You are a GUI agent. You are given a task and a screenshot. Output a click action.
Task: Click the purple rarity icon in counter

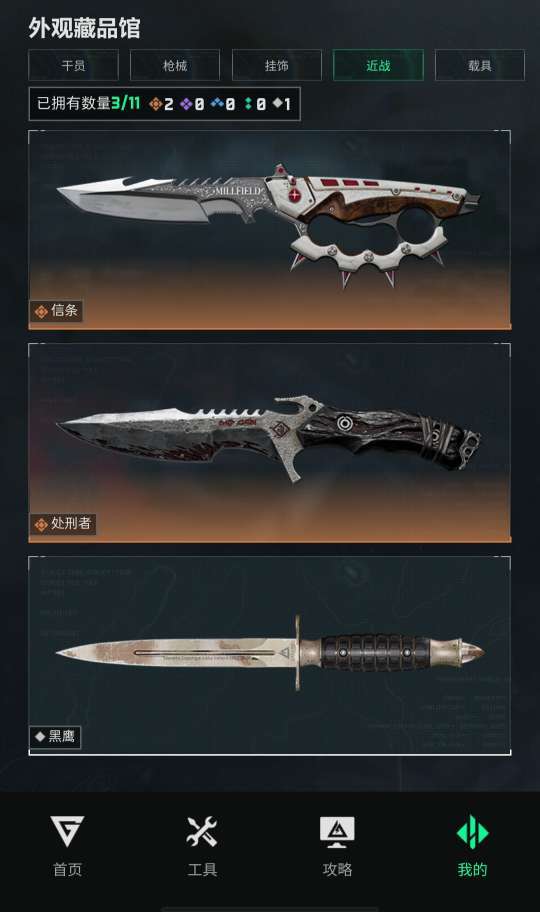[186, 104]
